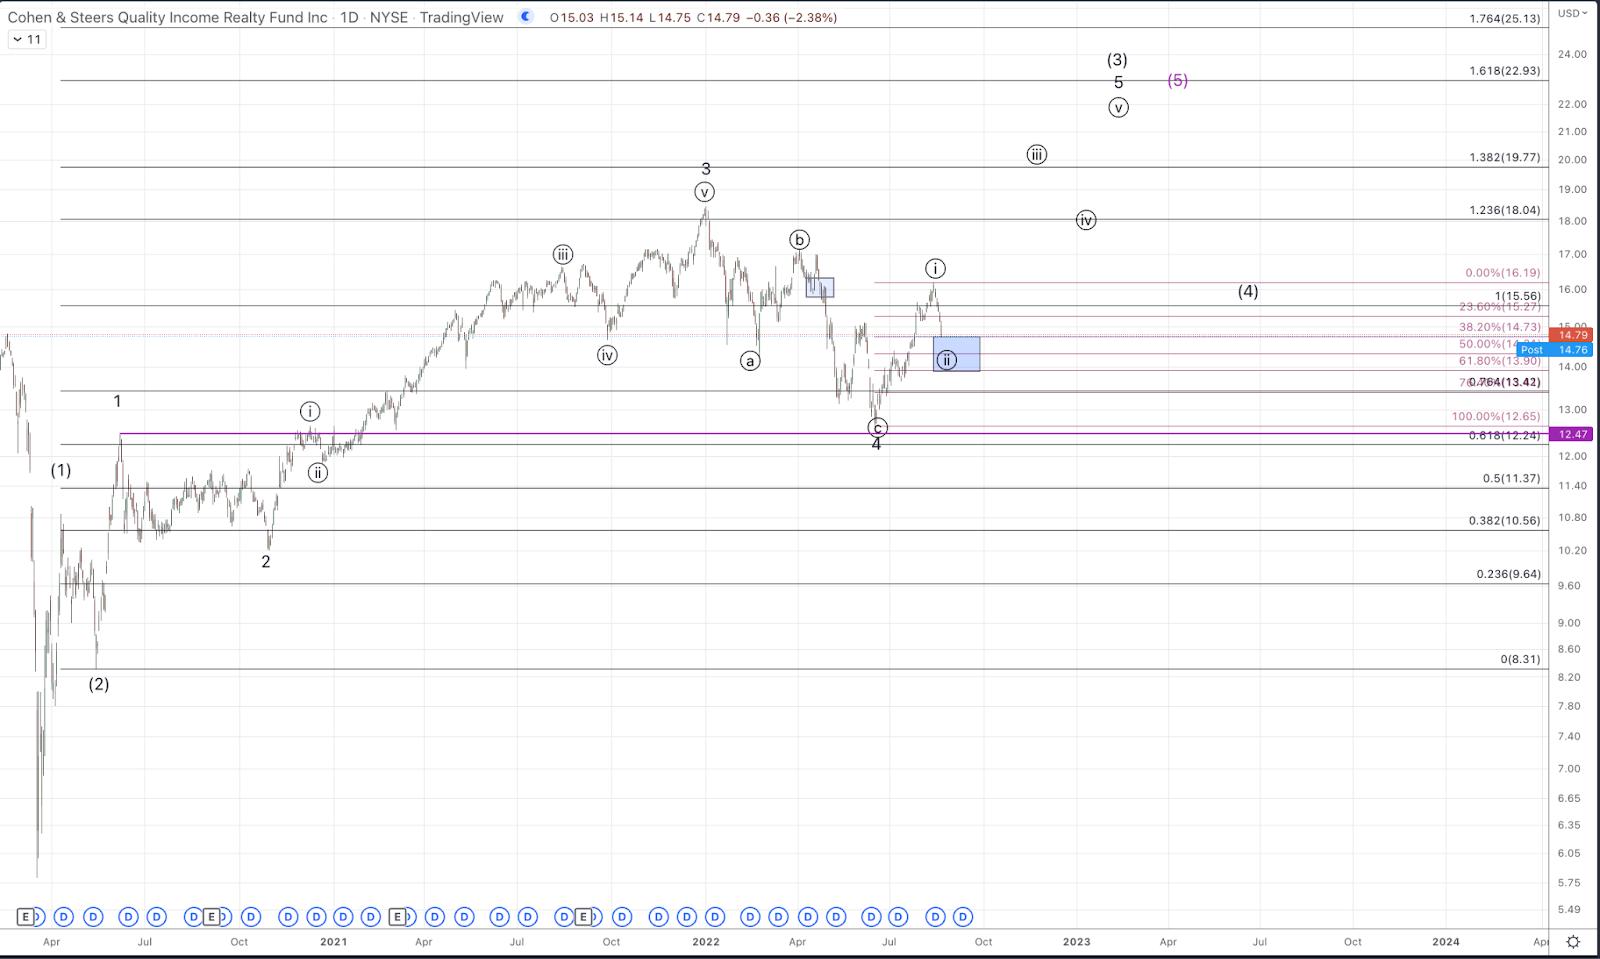The image size is (1600, 959).
Task: Click the Cohen & Steers fund title
Action: [167, 17]
